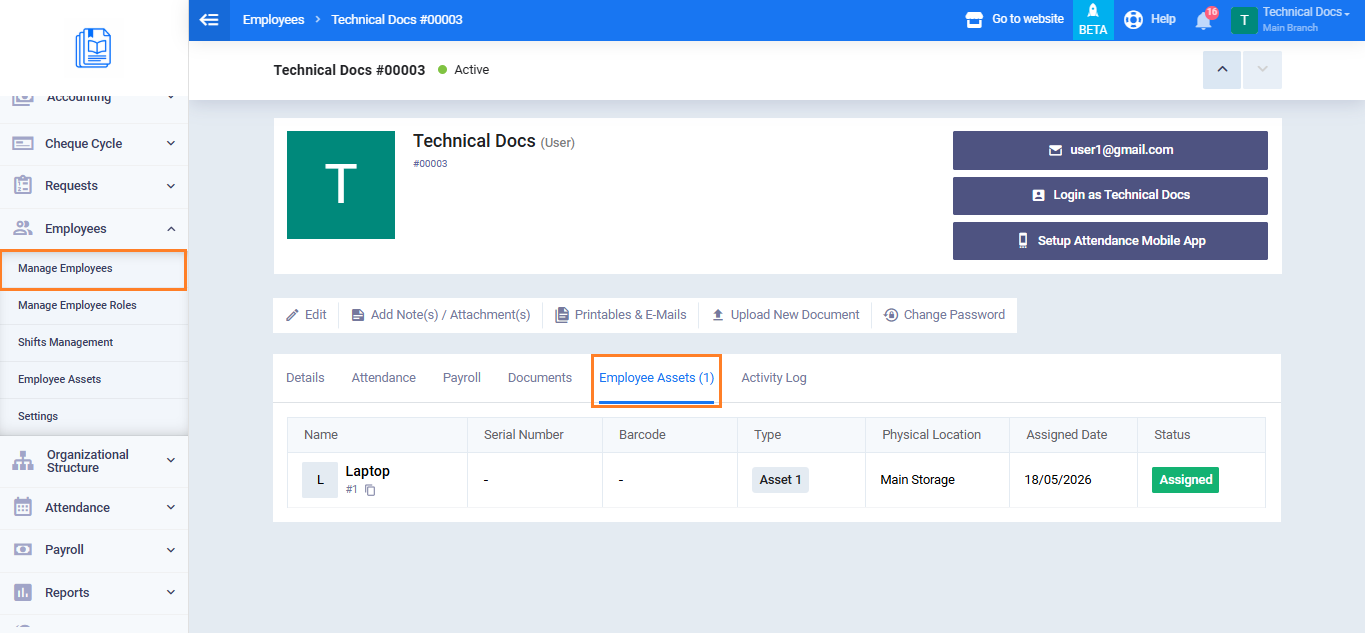Viewport: 1365px width, 633px height.
Task: Copy asset ID icon next to #1
Action: (370, 490)
